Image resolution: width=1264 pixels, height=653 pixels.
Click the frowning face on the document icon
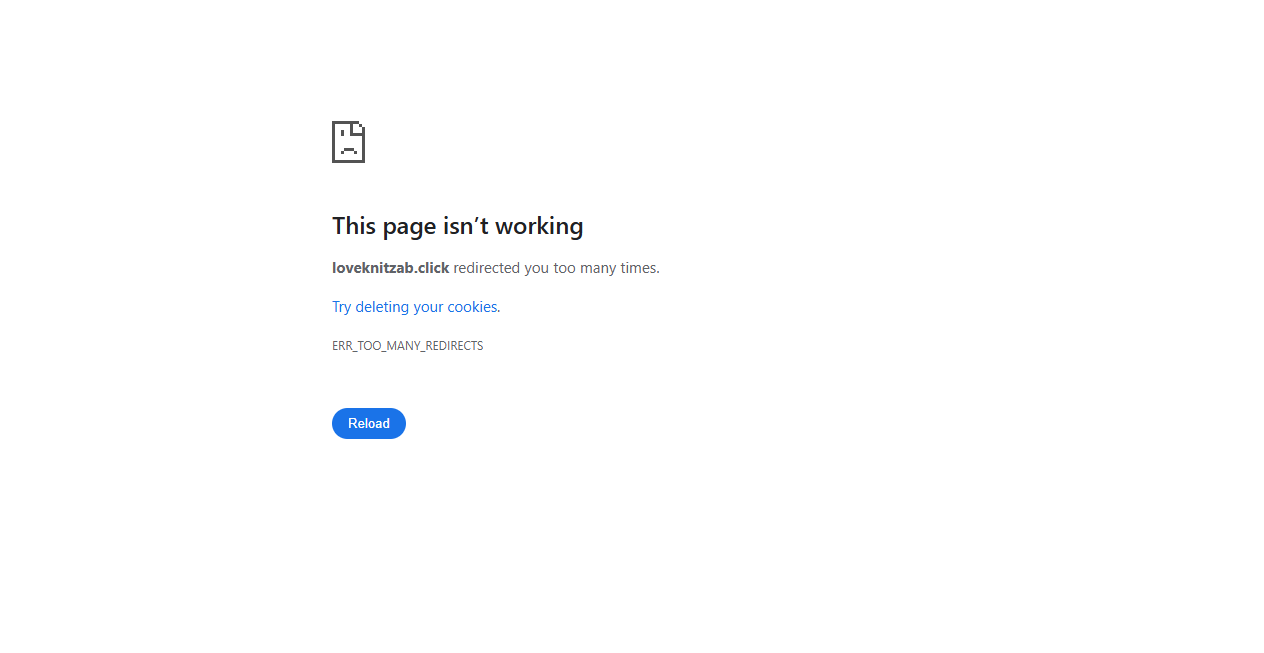348,146
